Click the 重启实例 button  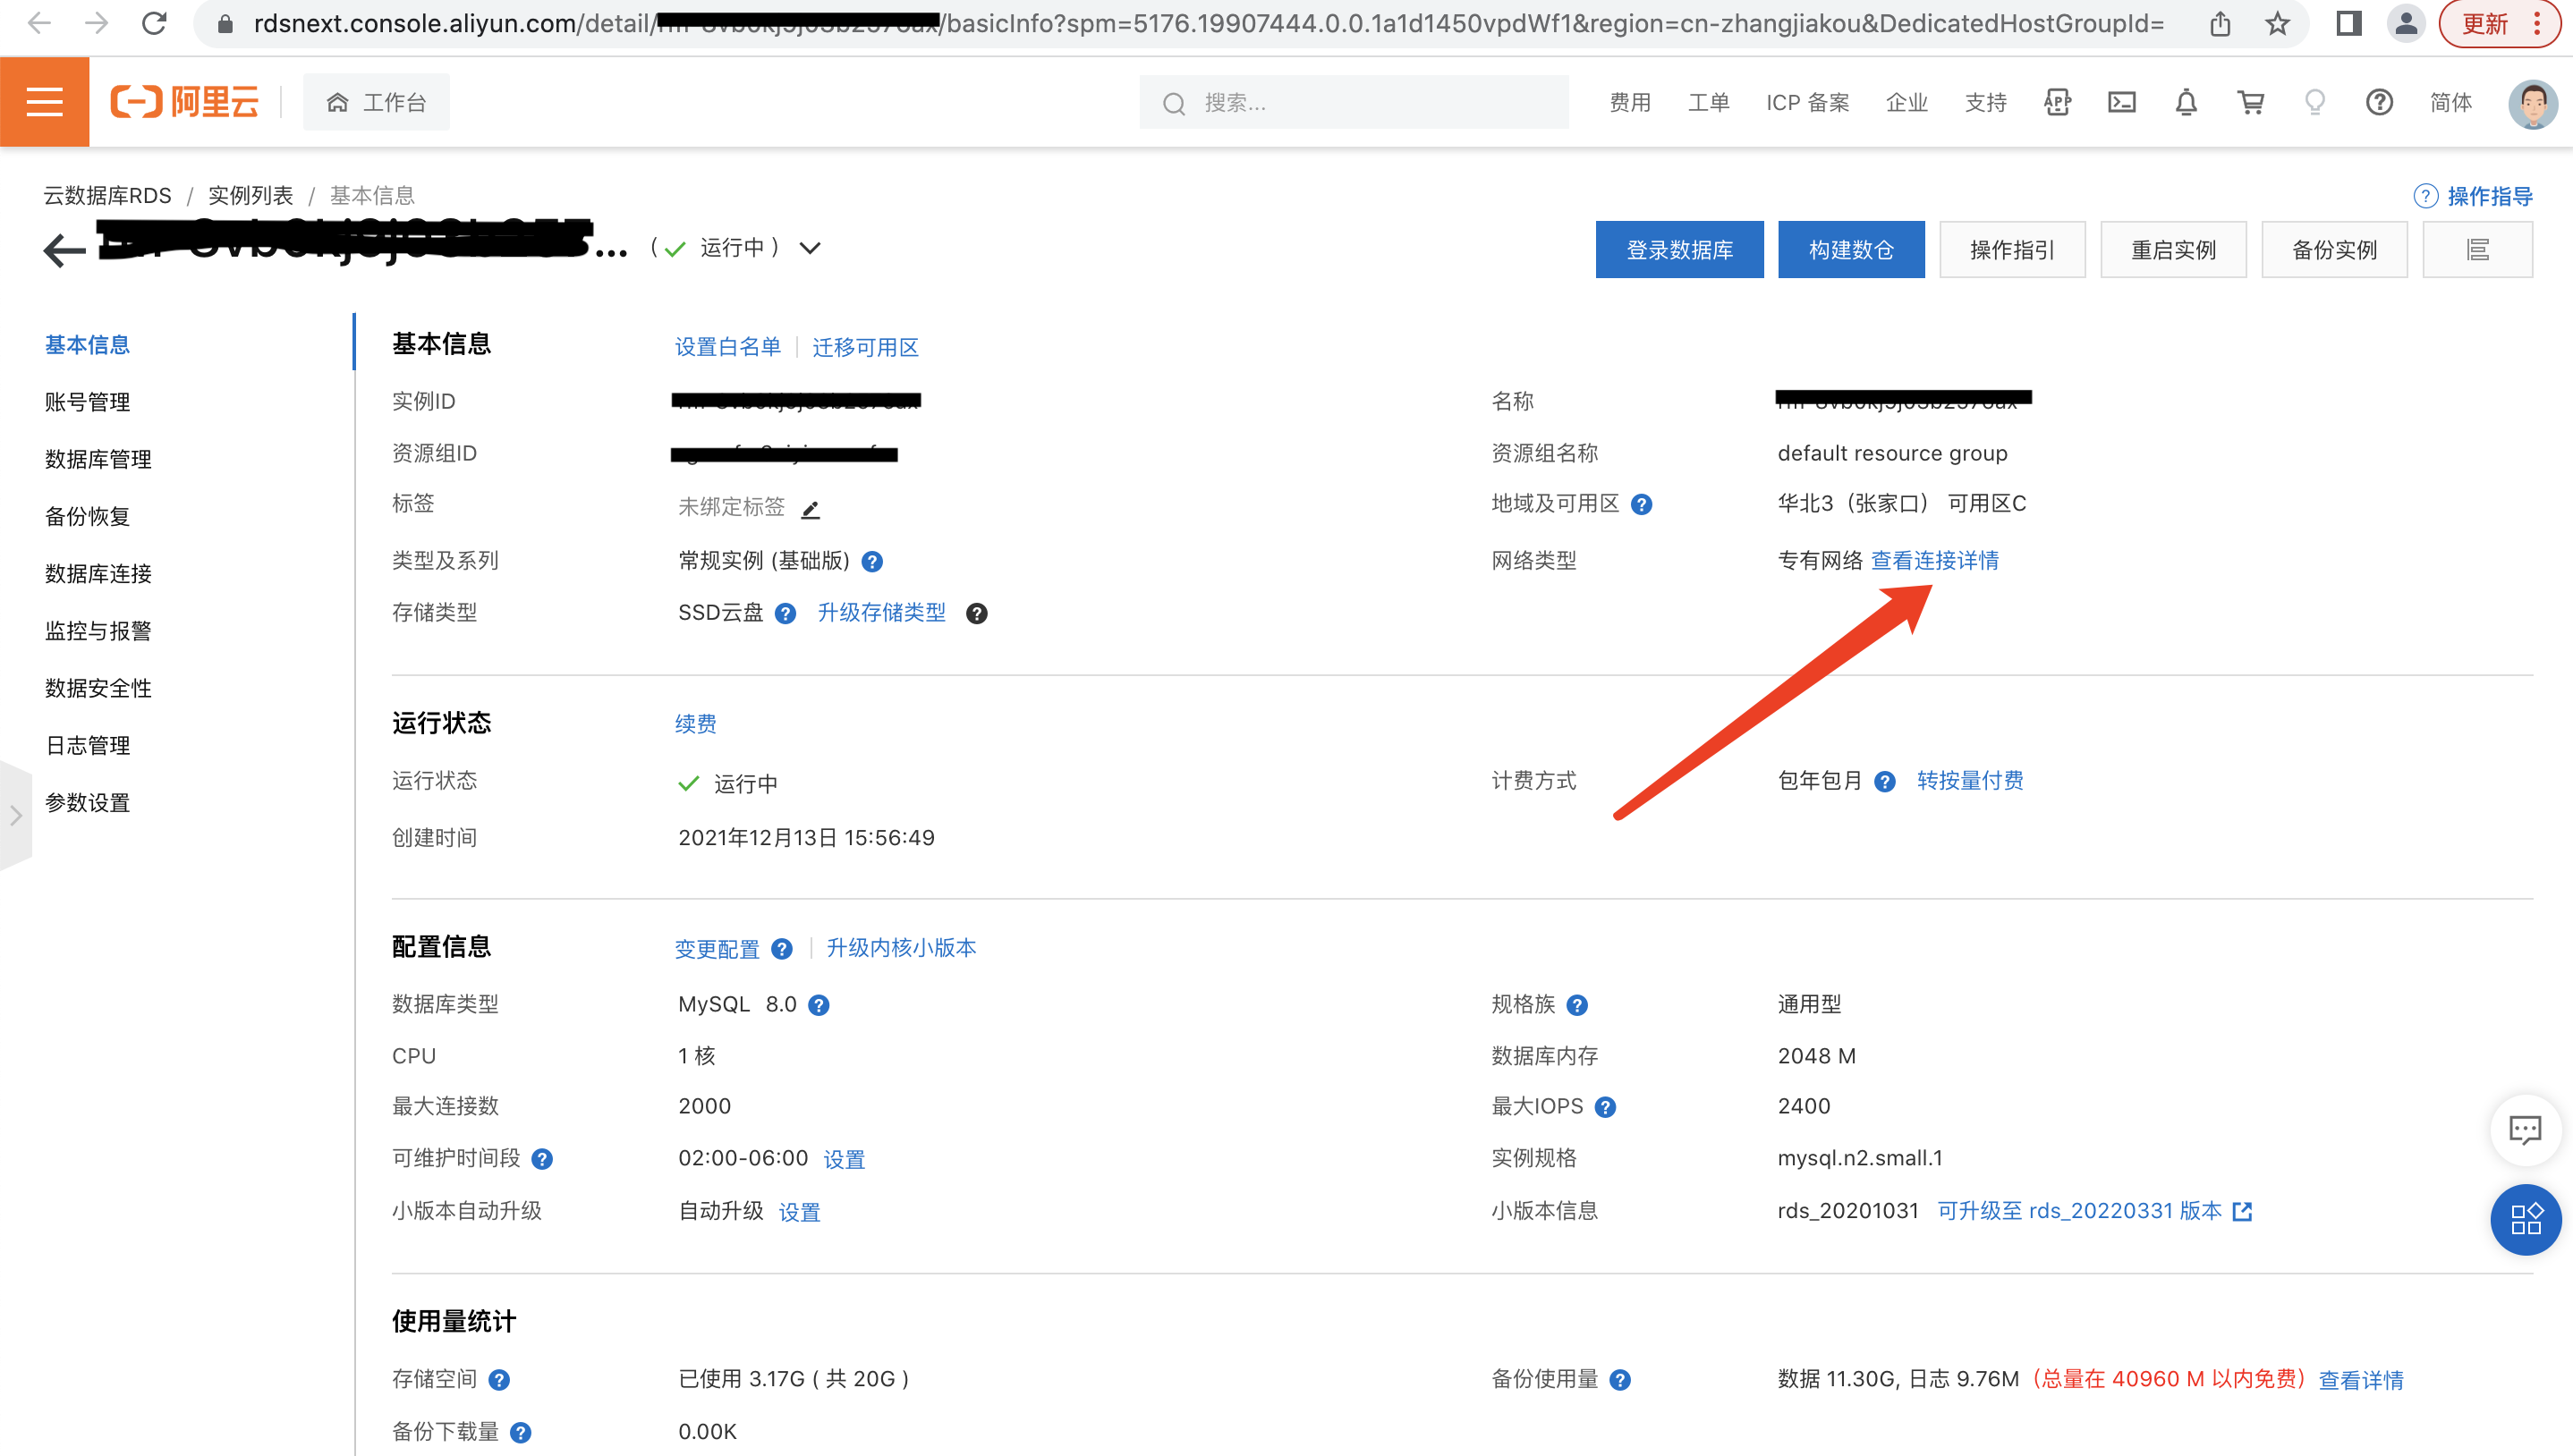click(x=2173, y=249)
